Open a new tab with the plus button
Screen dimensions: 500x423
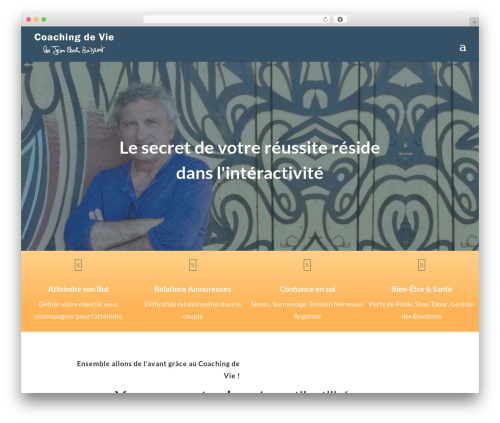[x=474, y=22]
